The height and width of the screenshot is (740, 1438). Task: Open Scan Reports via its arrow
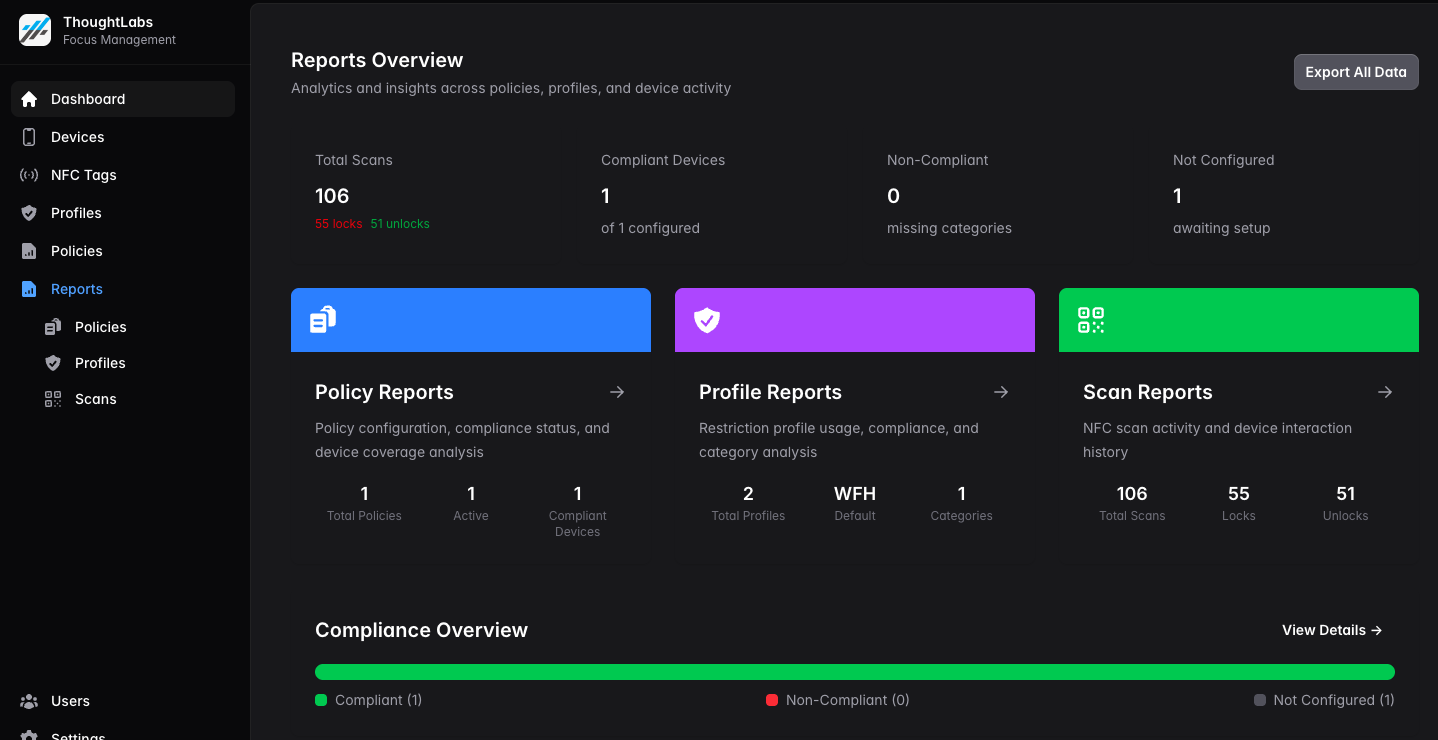point(1385,392)
